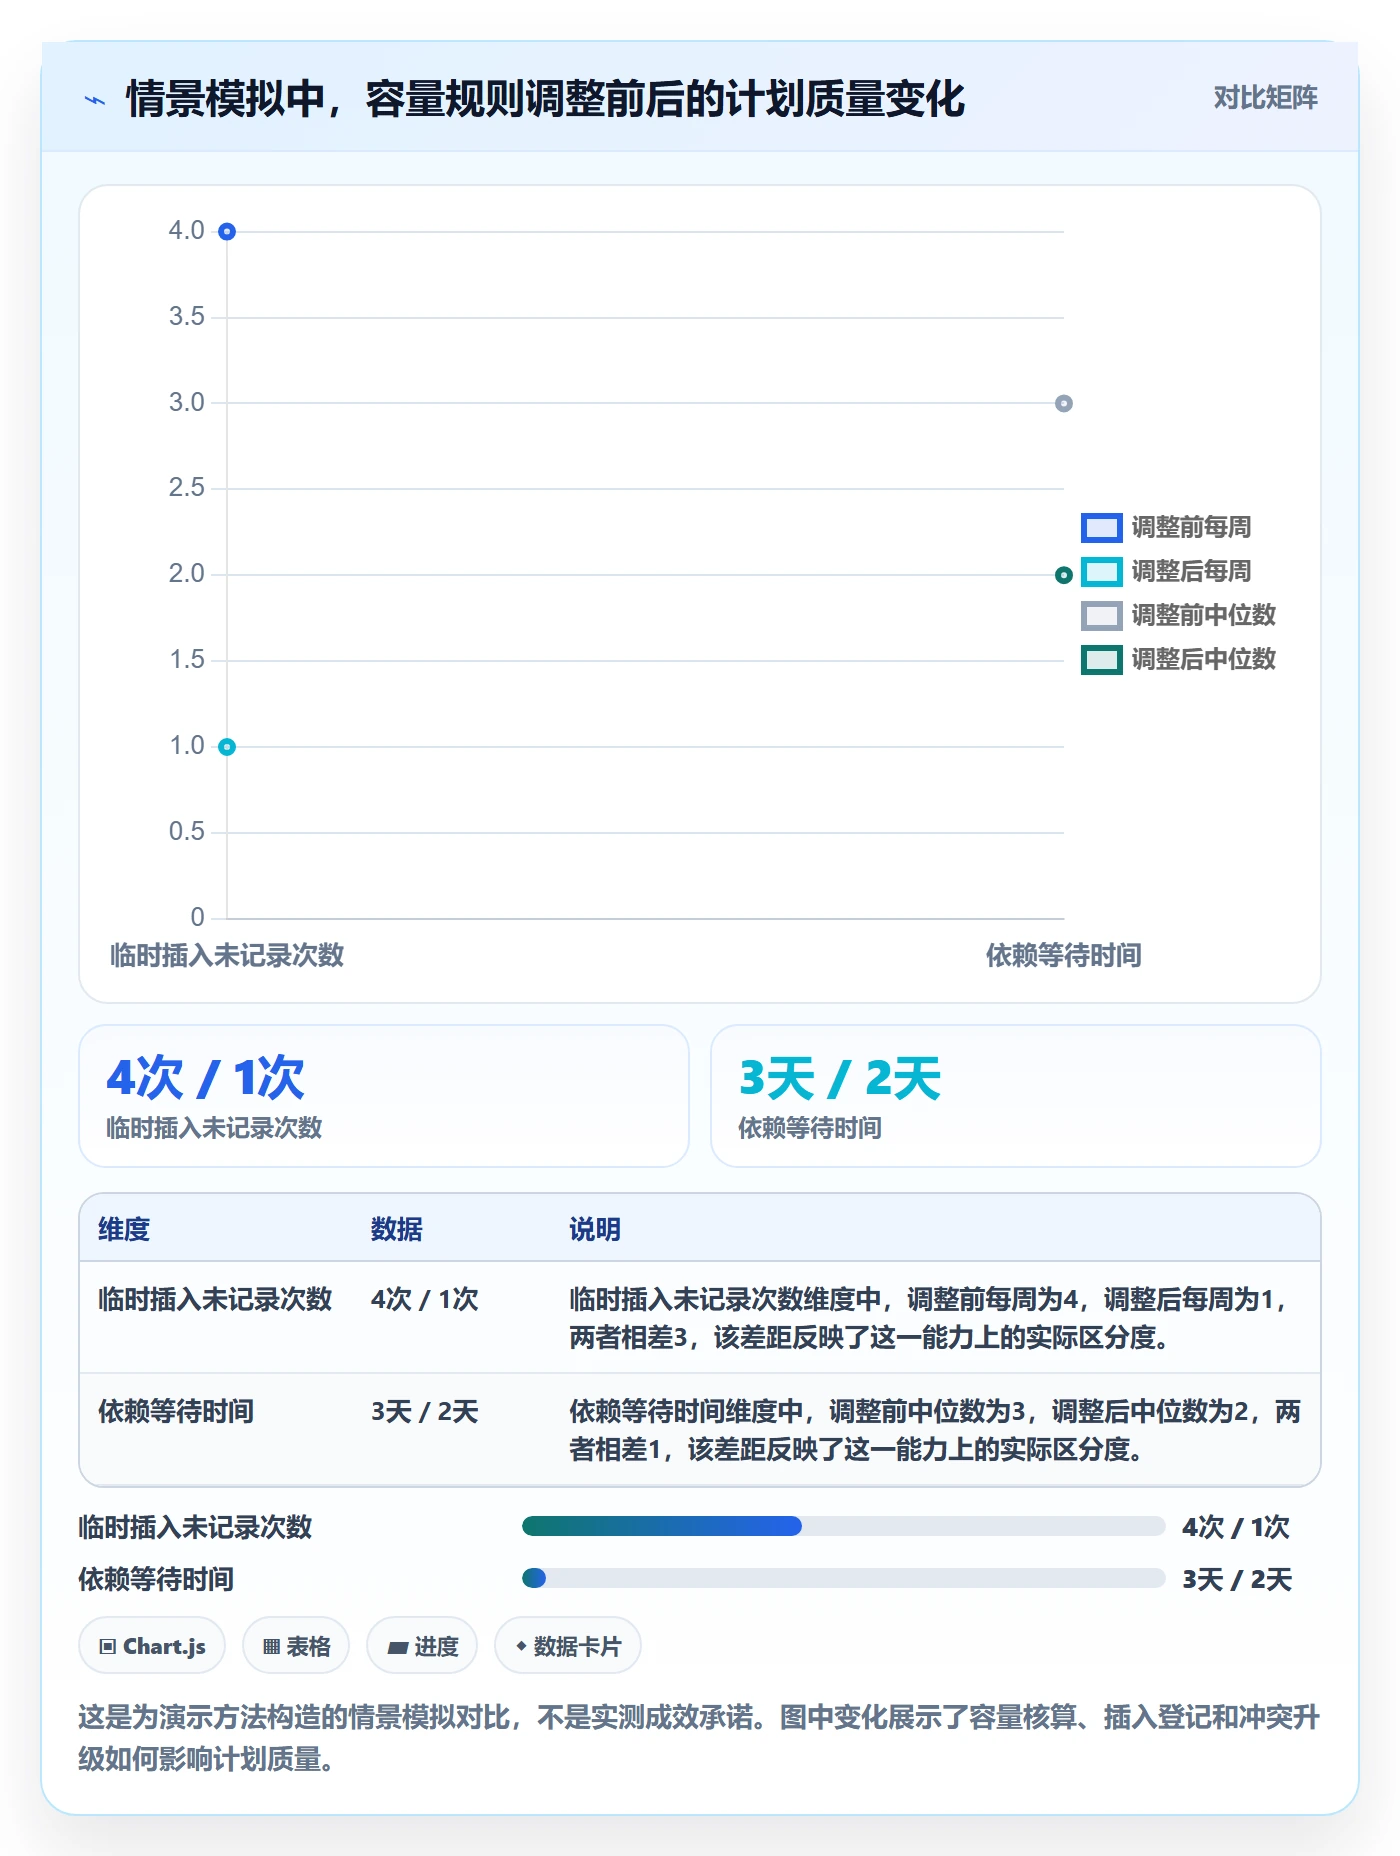Click the 3天 / 2天 data card
This screenshot has height=1856, width=1400.
(1015, 1095)
